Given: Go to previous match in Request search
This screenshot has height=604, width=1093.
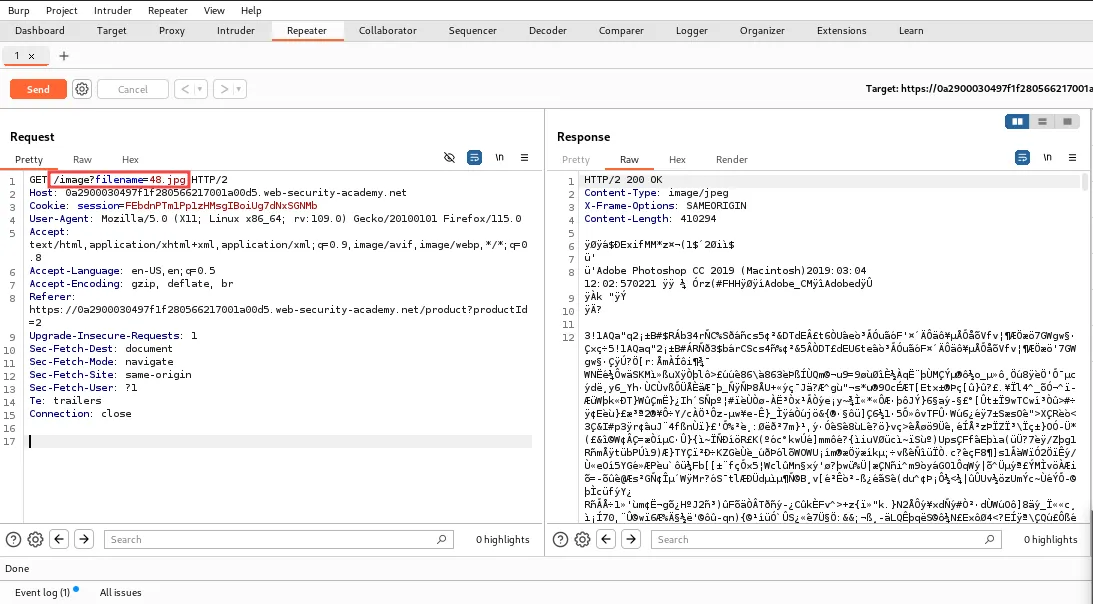Looking at the screenshot, I should click(59, 539).
